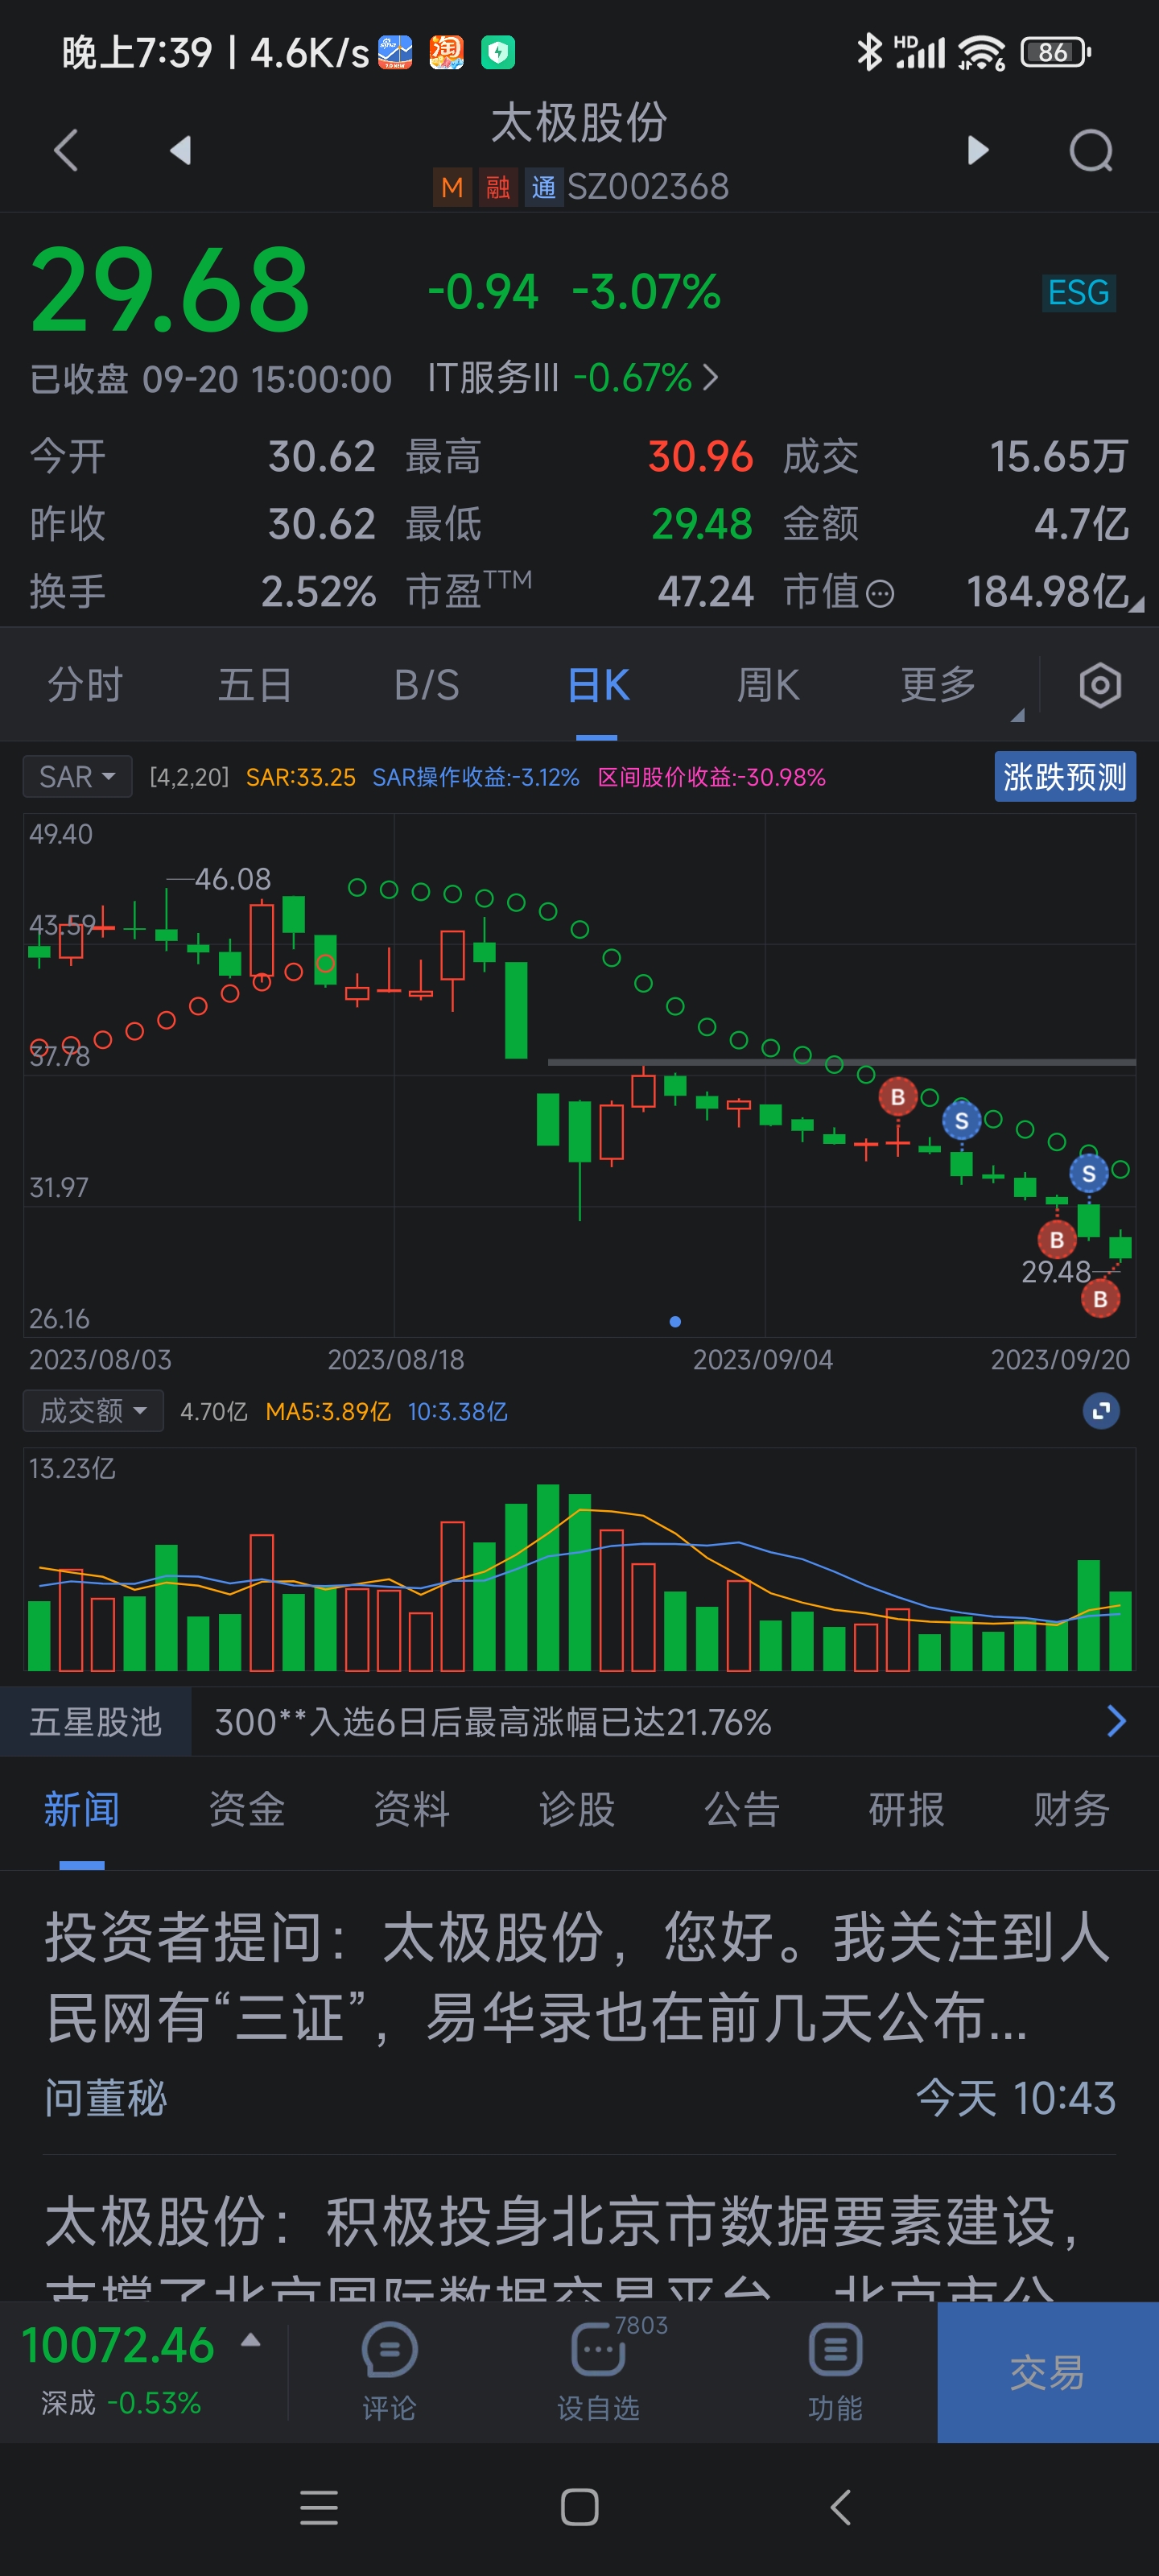Open the 财务 financials tab
The image size is (1159, 2576).
[x=1072, y=1810]
